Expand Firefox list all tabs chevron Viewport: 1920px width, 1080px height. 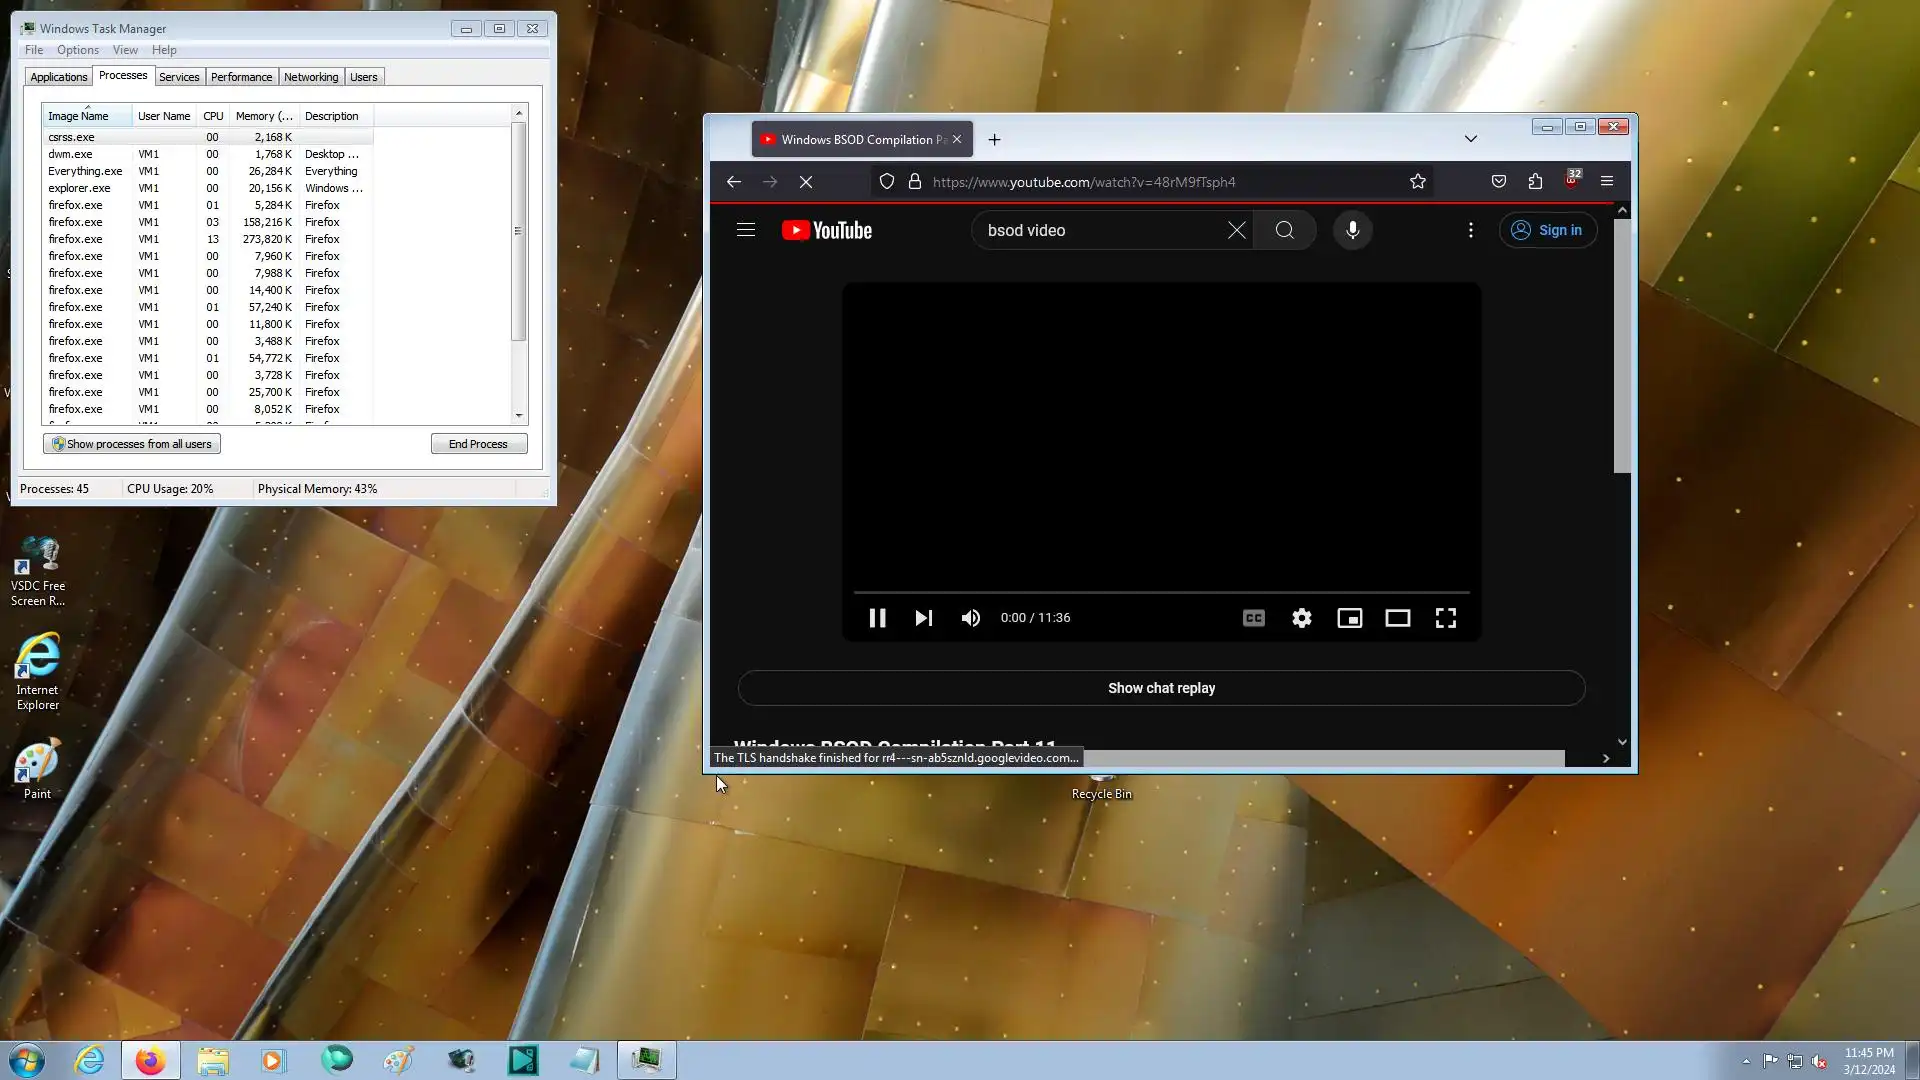tap(1470, 139)
